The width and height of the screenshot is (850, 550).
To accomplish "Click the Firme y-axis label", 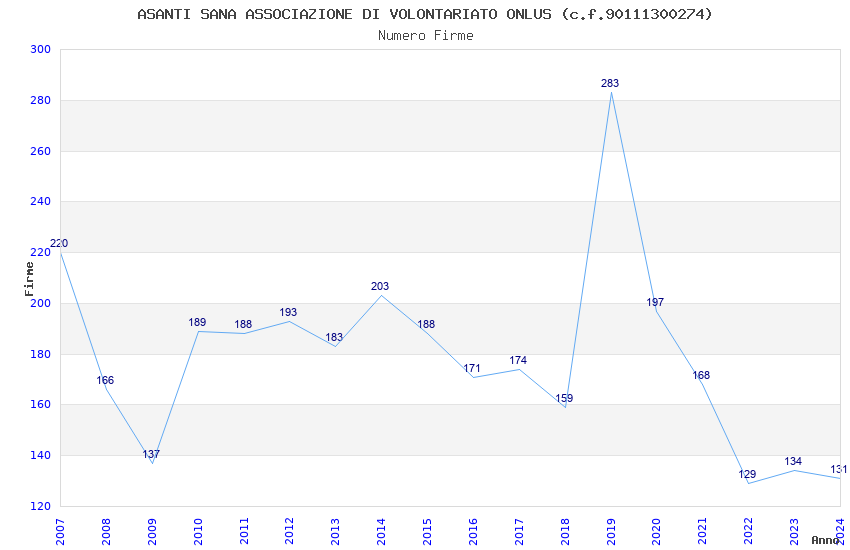I will 29,279.
